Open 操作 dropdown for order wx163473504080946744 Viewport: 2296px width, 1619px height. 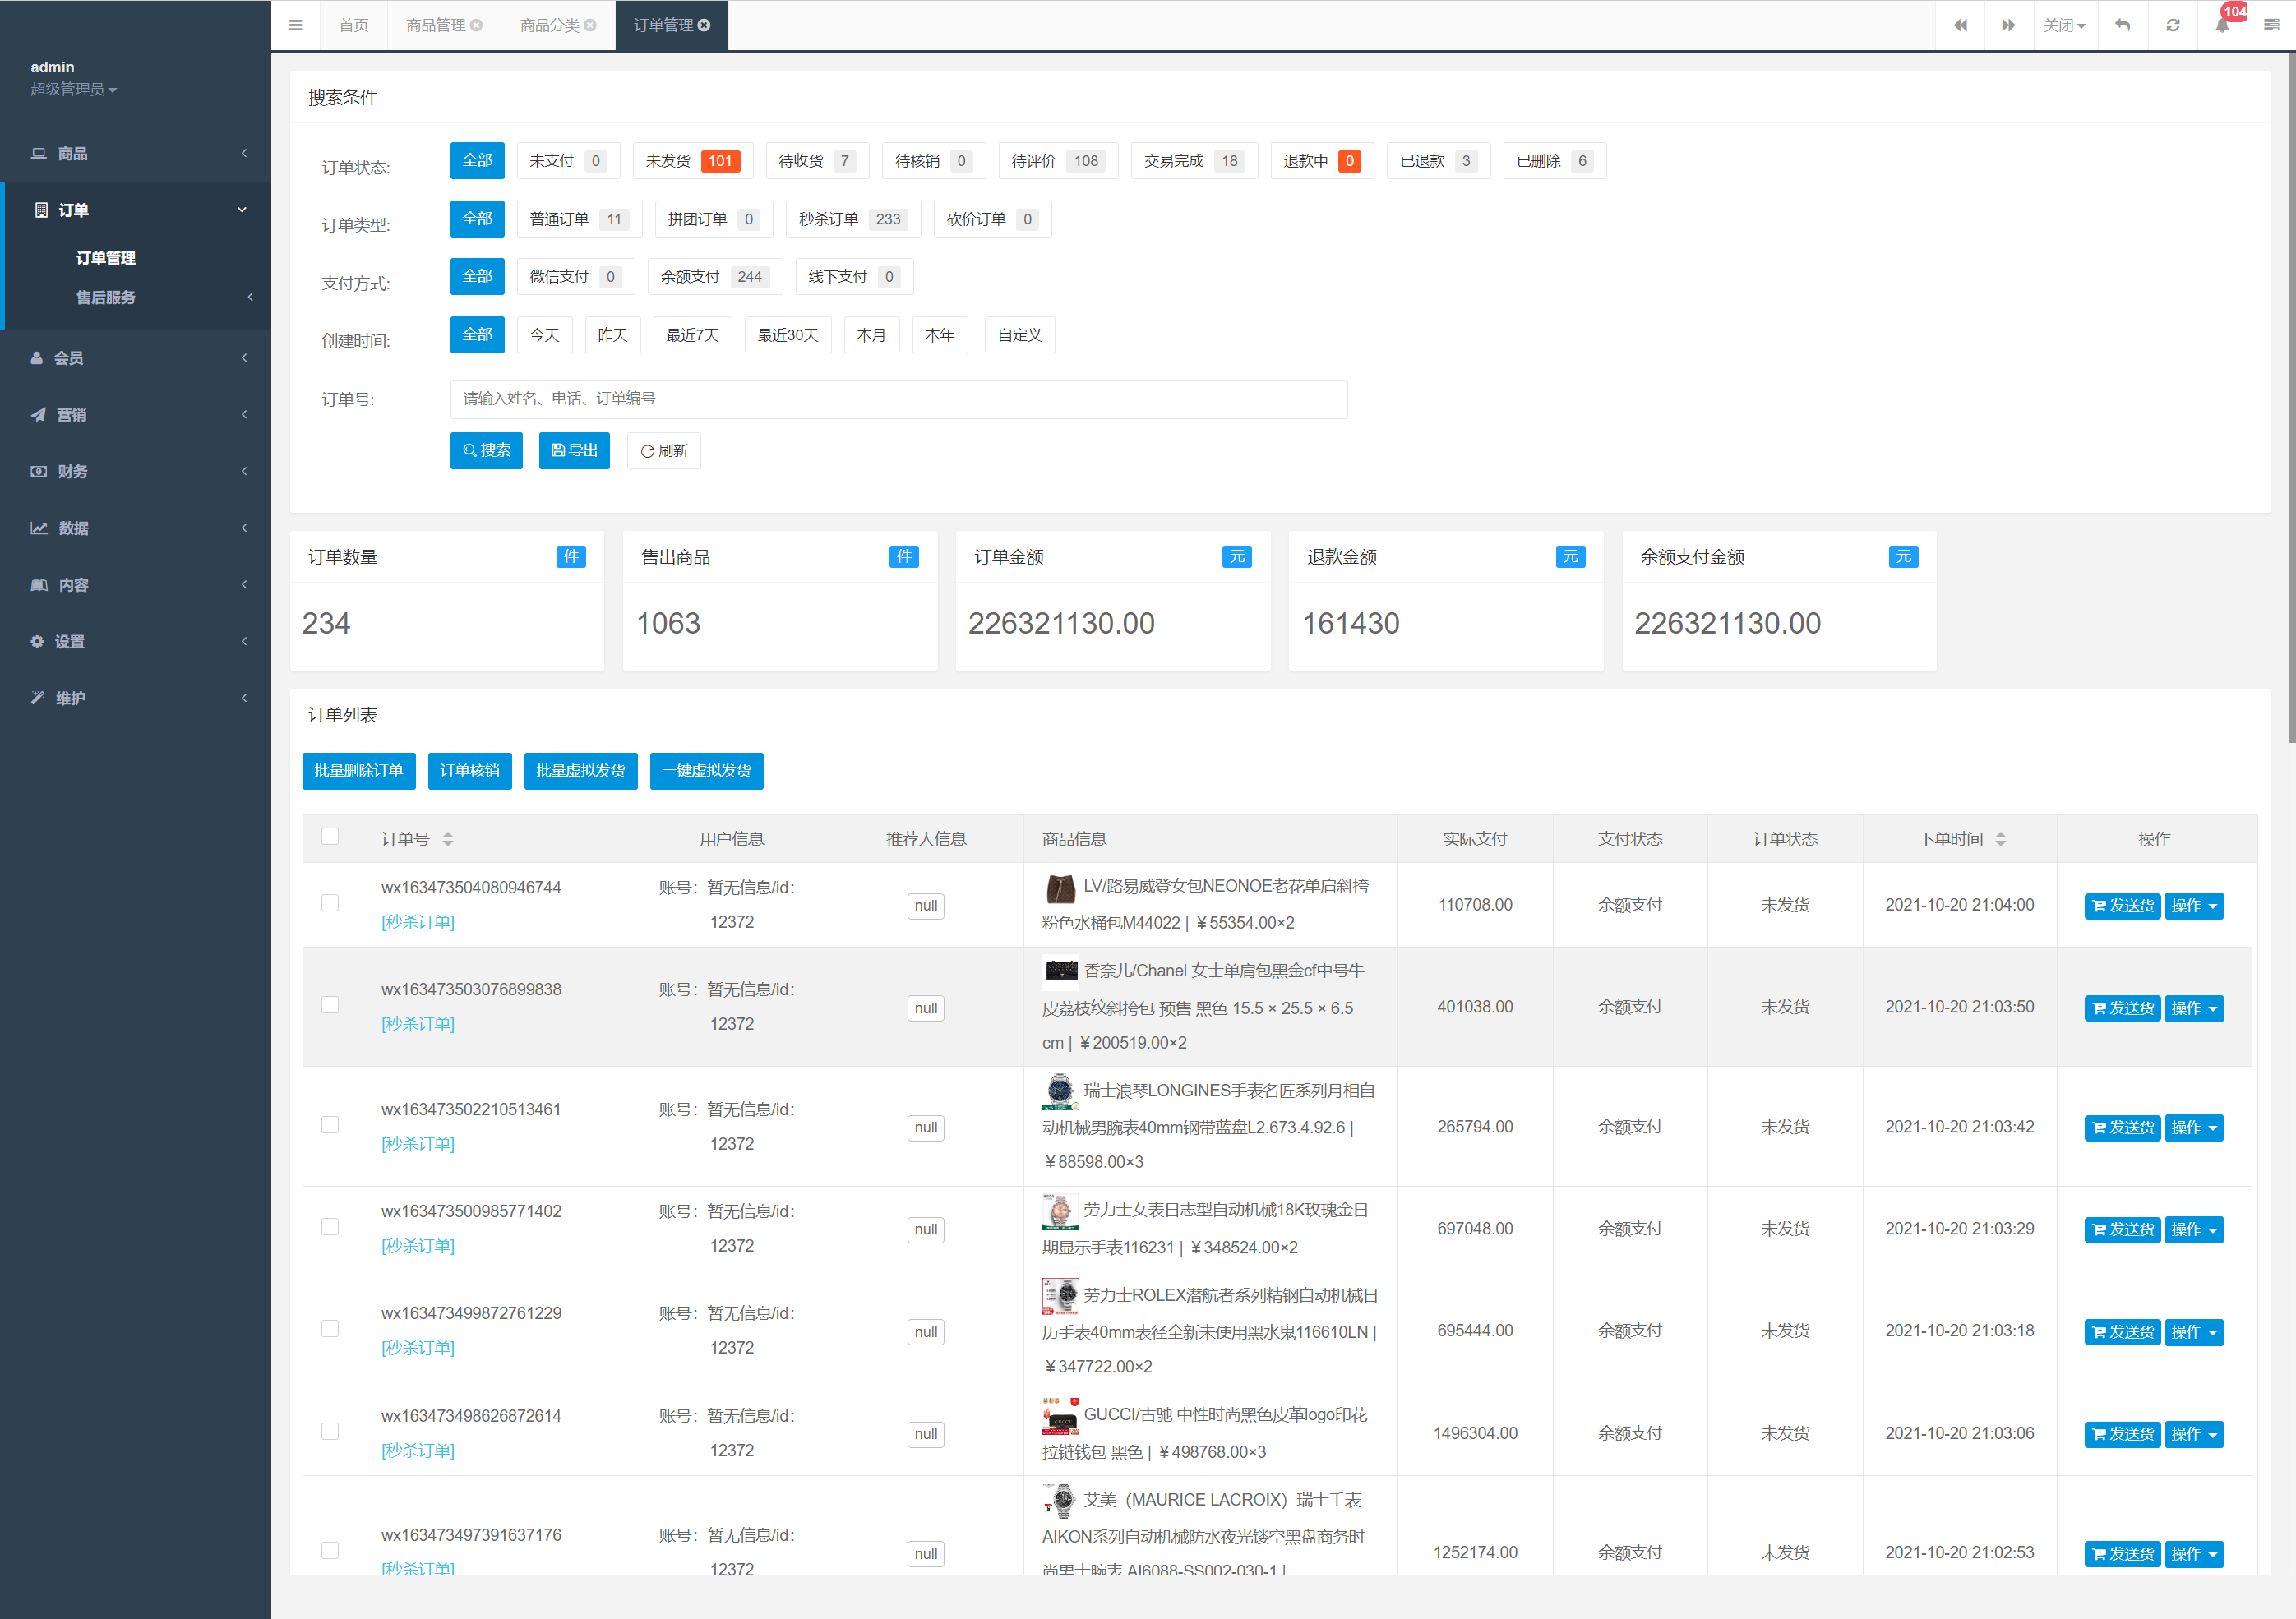tap(2193, 906)
